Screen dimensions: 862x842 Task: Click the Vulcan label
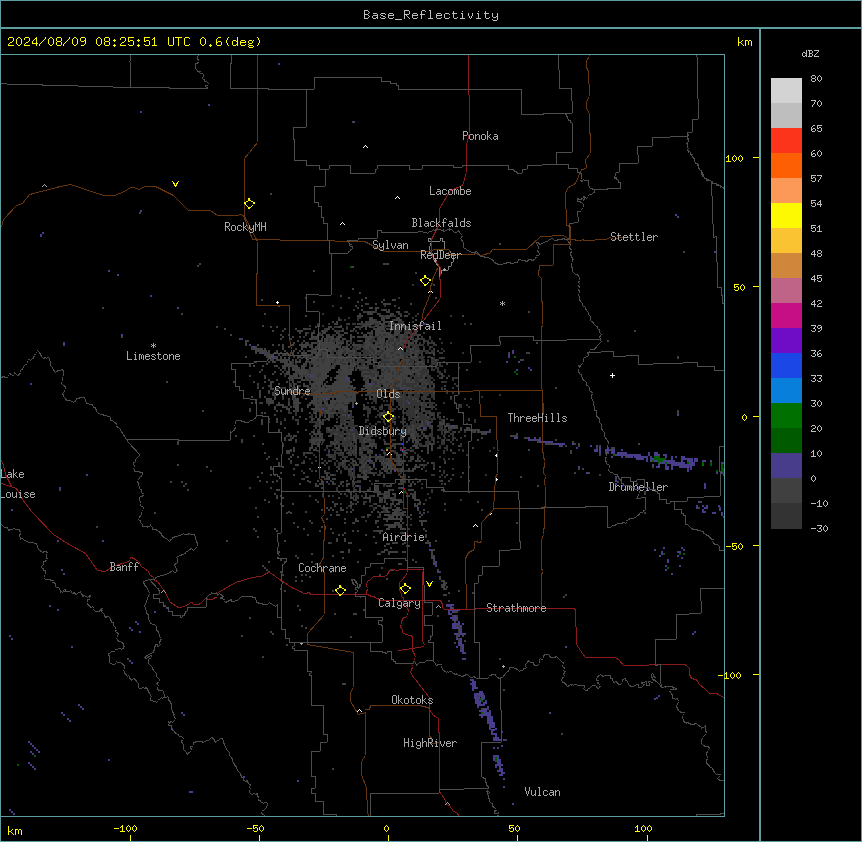click(543, 792)
